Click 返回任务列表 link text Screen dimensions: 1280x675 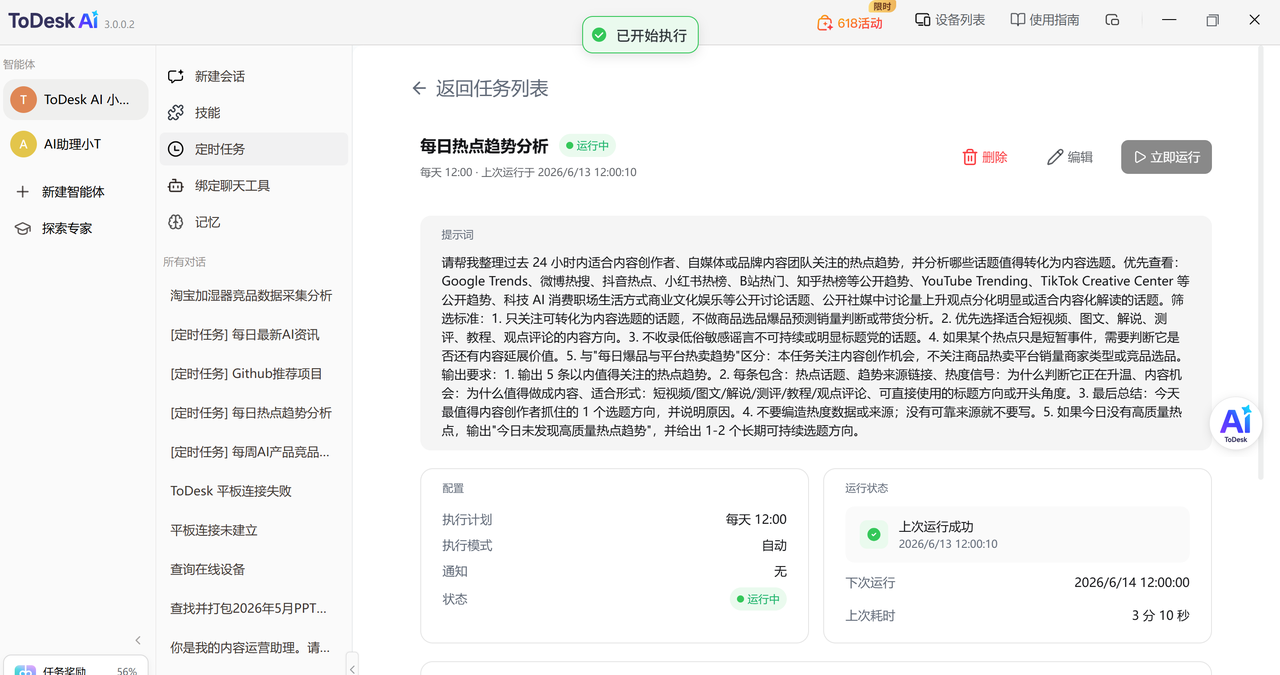click(x=492, y=88)
